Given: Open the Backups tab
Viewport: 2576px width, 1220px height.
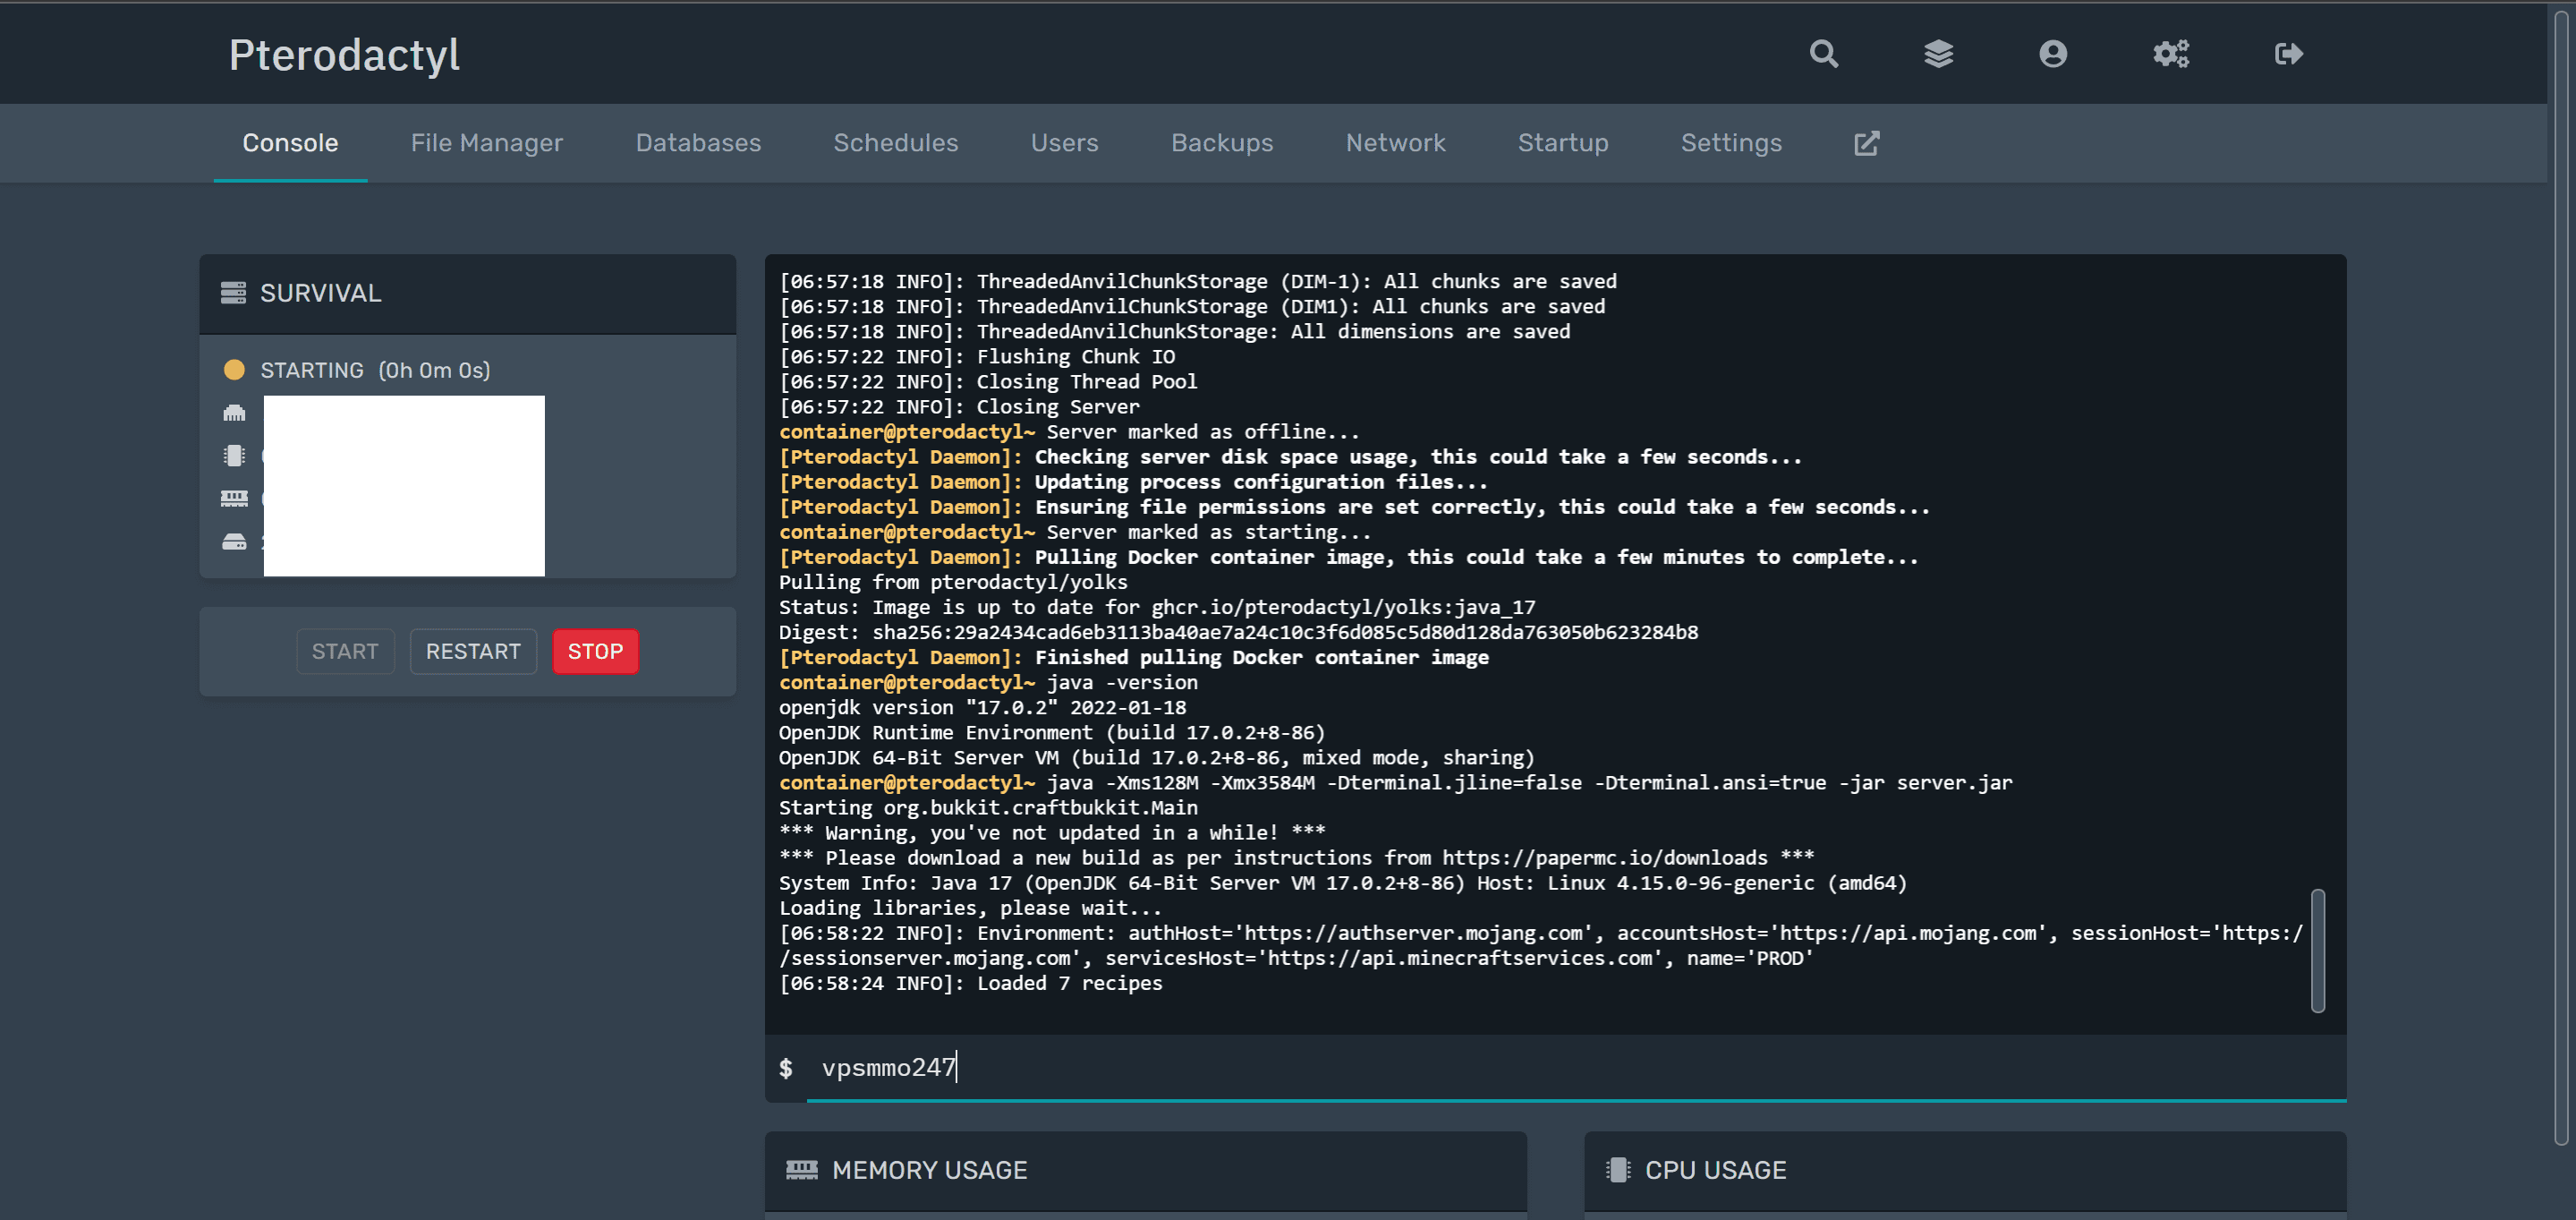Looking at the screenshot, I should (x=1221, y=143).
